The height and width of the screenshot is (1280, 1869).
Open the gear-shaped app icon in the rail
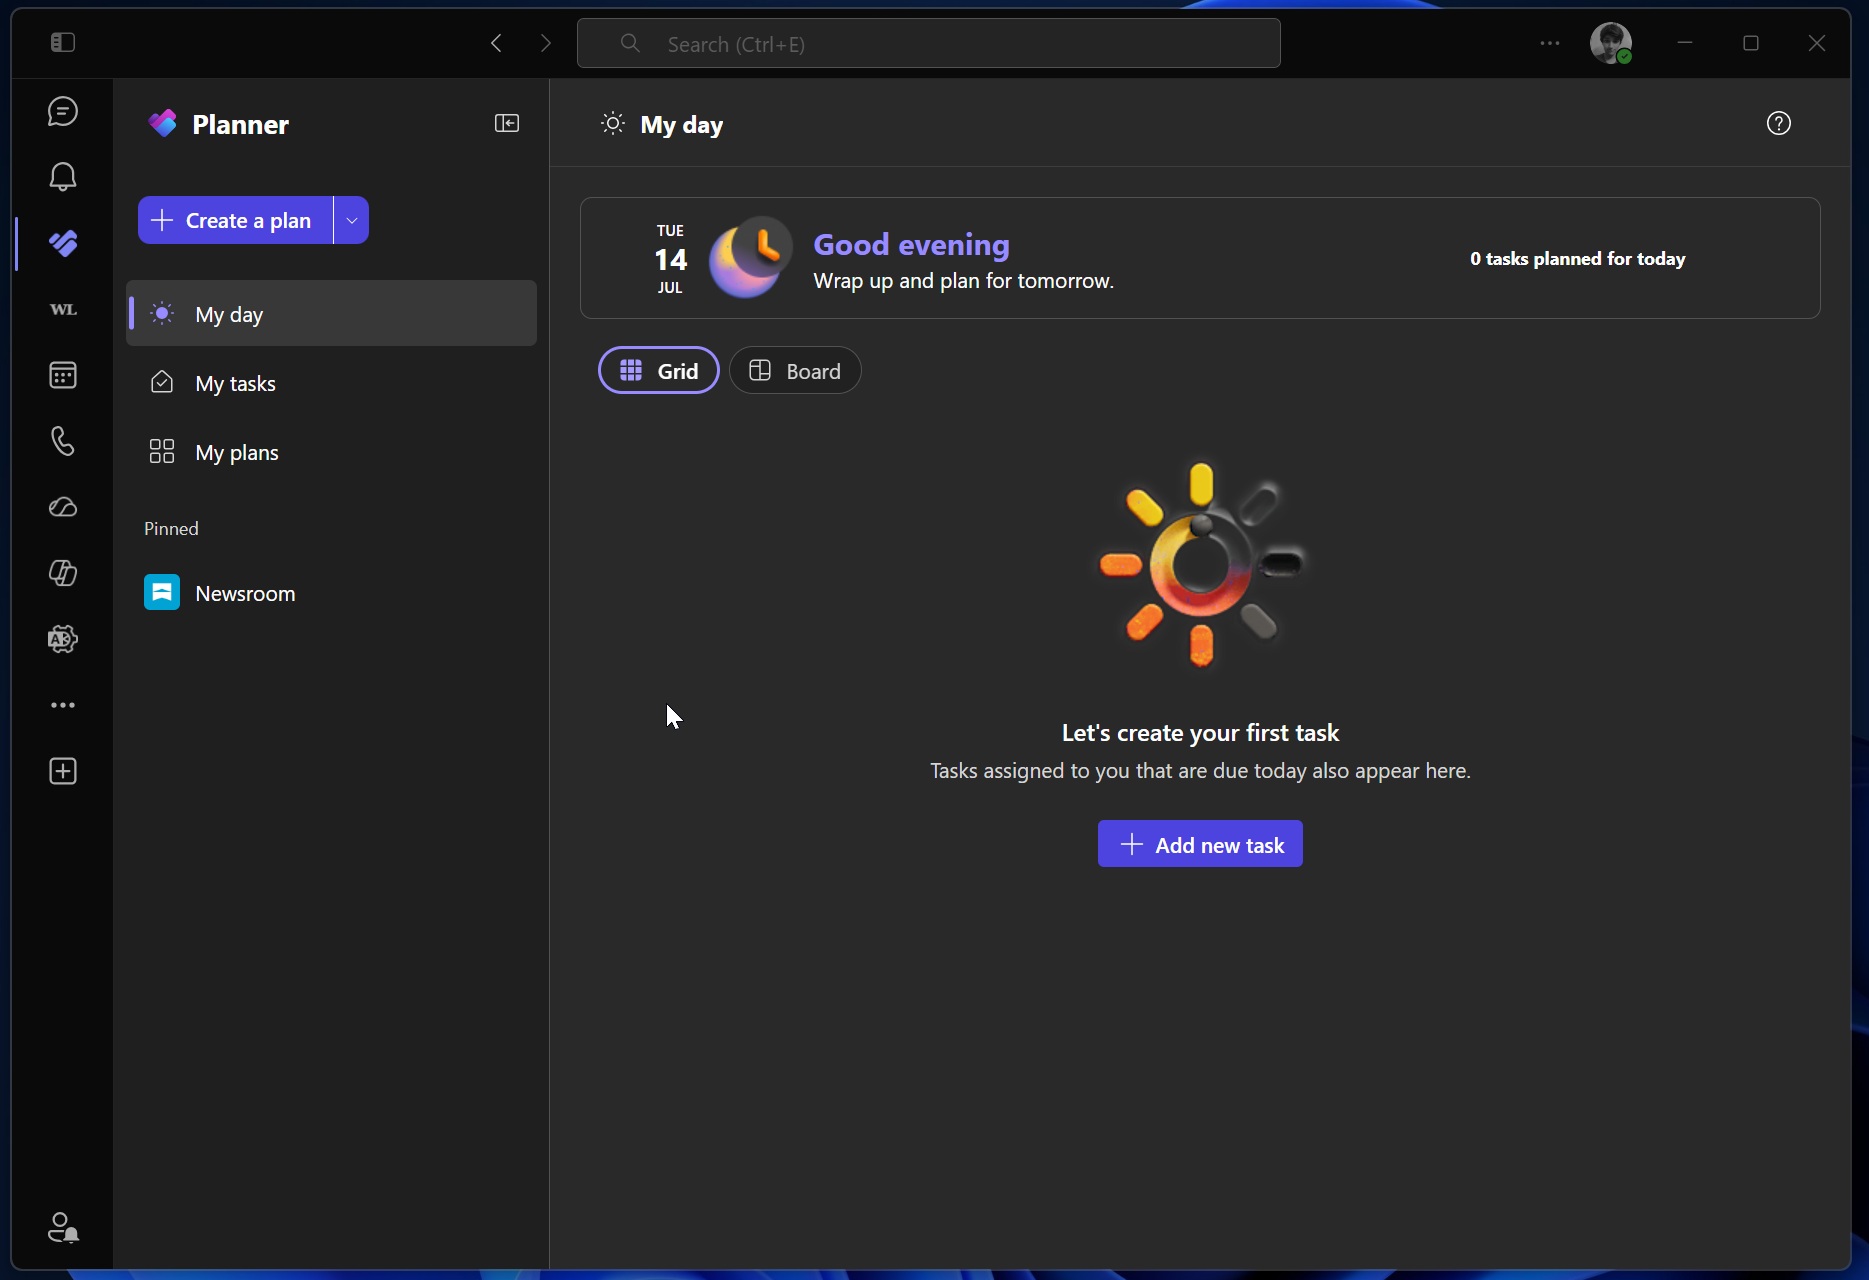63,639
